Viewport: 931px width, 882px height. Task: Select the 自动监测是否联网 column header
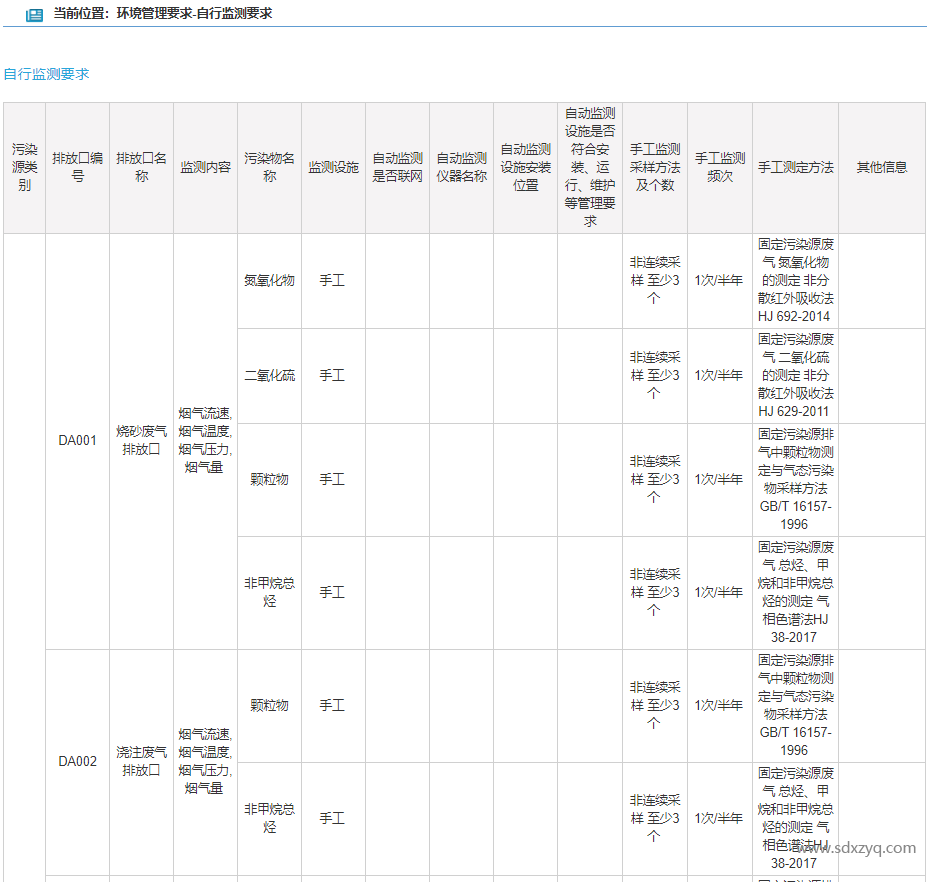click(x=397, y=167)
